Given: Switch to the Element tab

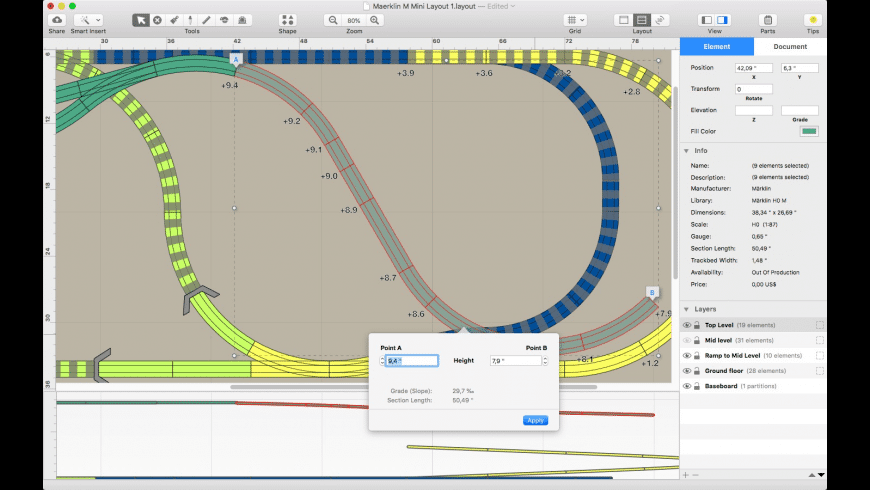Looking at the screenshot, I should [717, 46].
